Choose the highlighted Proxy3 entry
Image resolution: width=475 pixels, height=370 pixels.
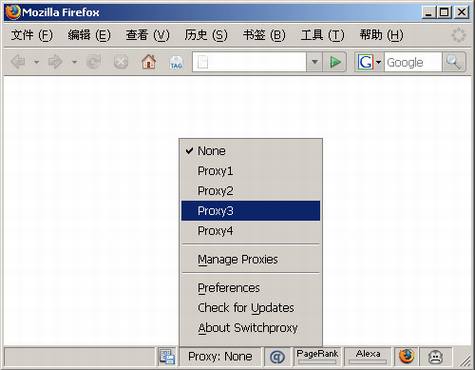(251, 211)
